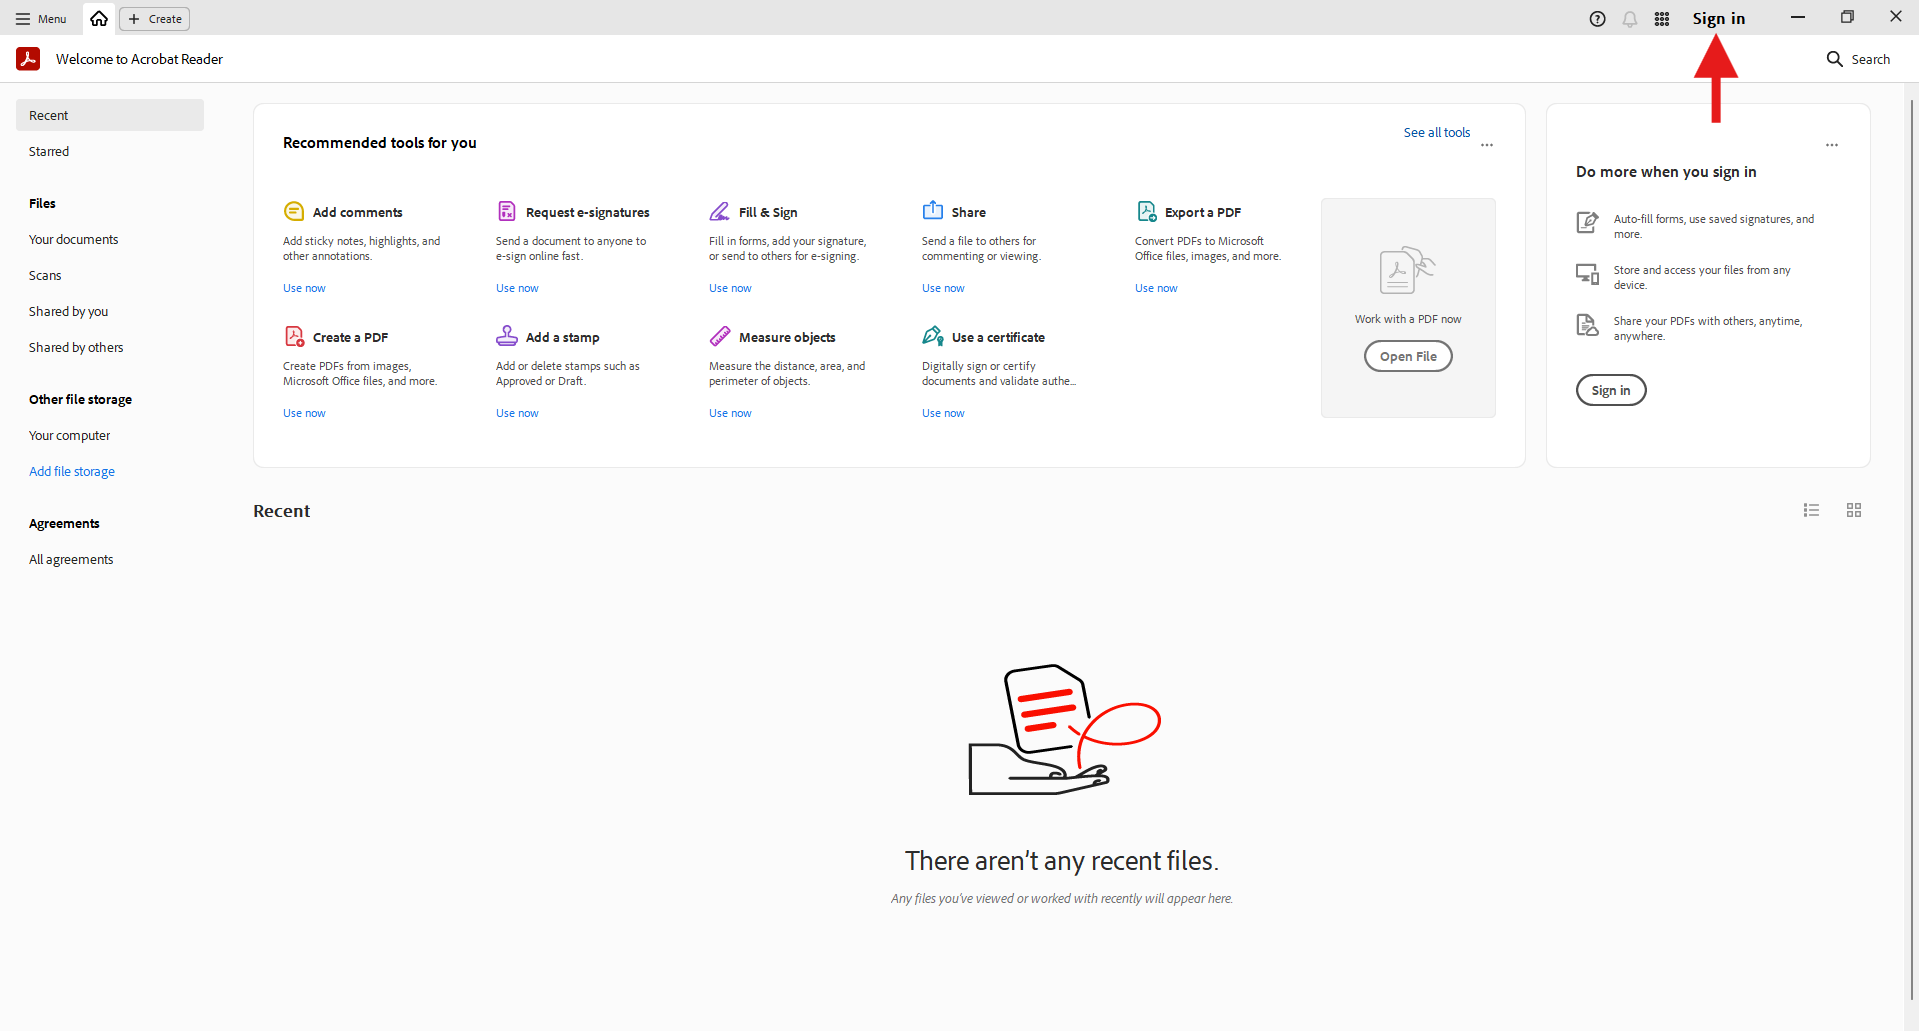Click Use now under Create a PDF

pyautogui.click(x=304, y=413)
